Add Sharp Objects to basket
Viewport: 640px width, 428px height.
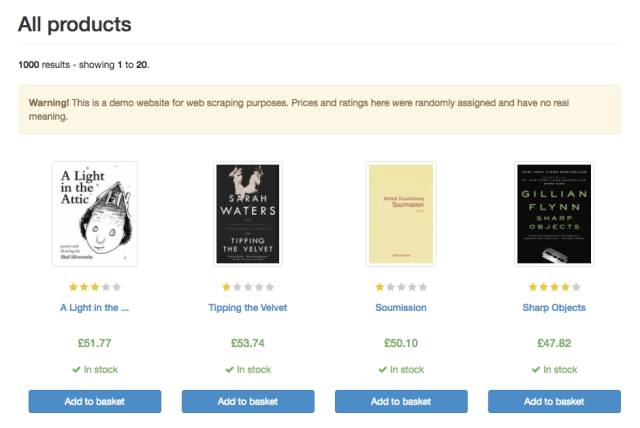(x=554, y=401)
